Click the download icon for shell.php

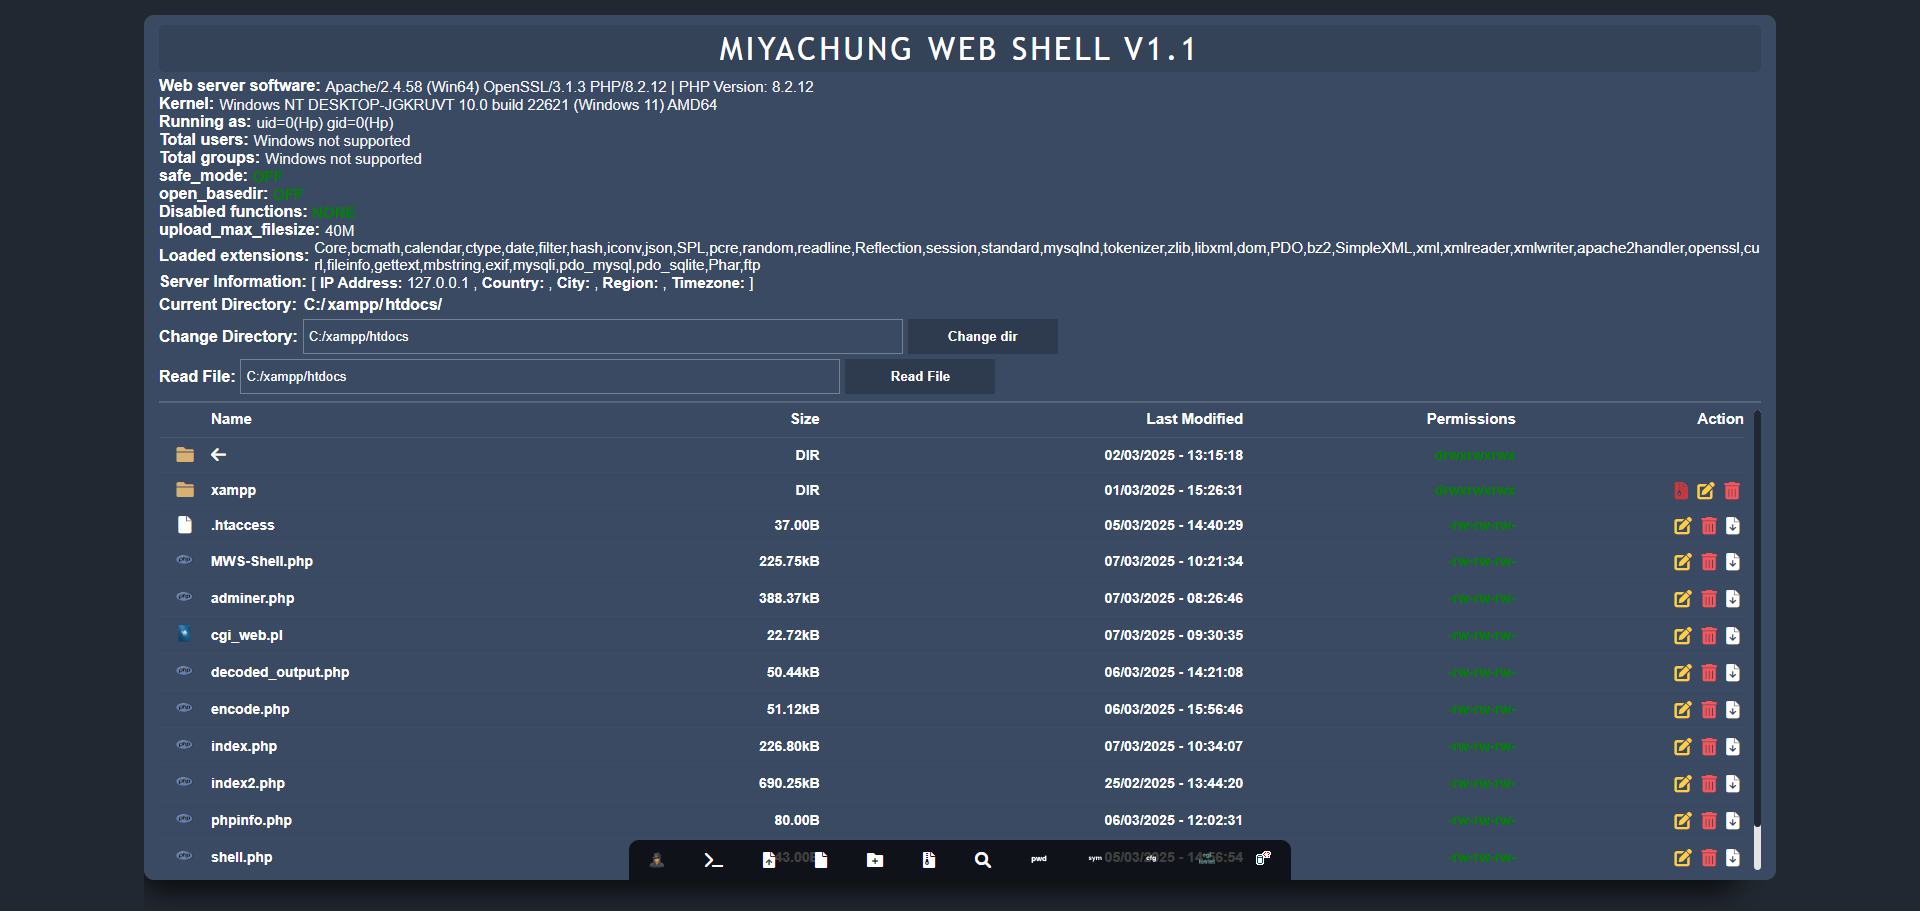click(1732, 858)
